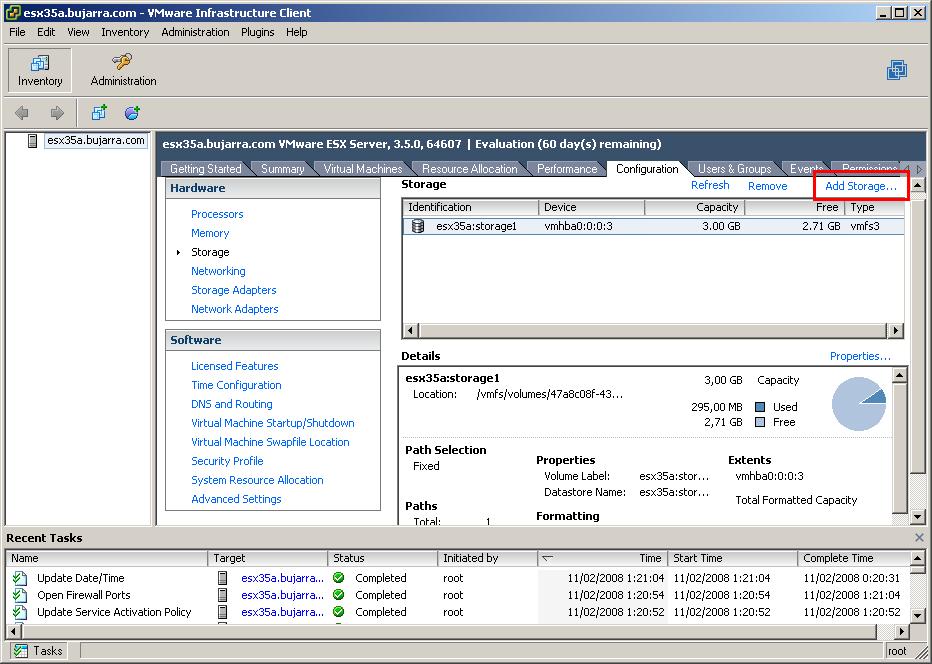Open Advanced Settings
The image size is (932, 664).
[x=236, y=499]
